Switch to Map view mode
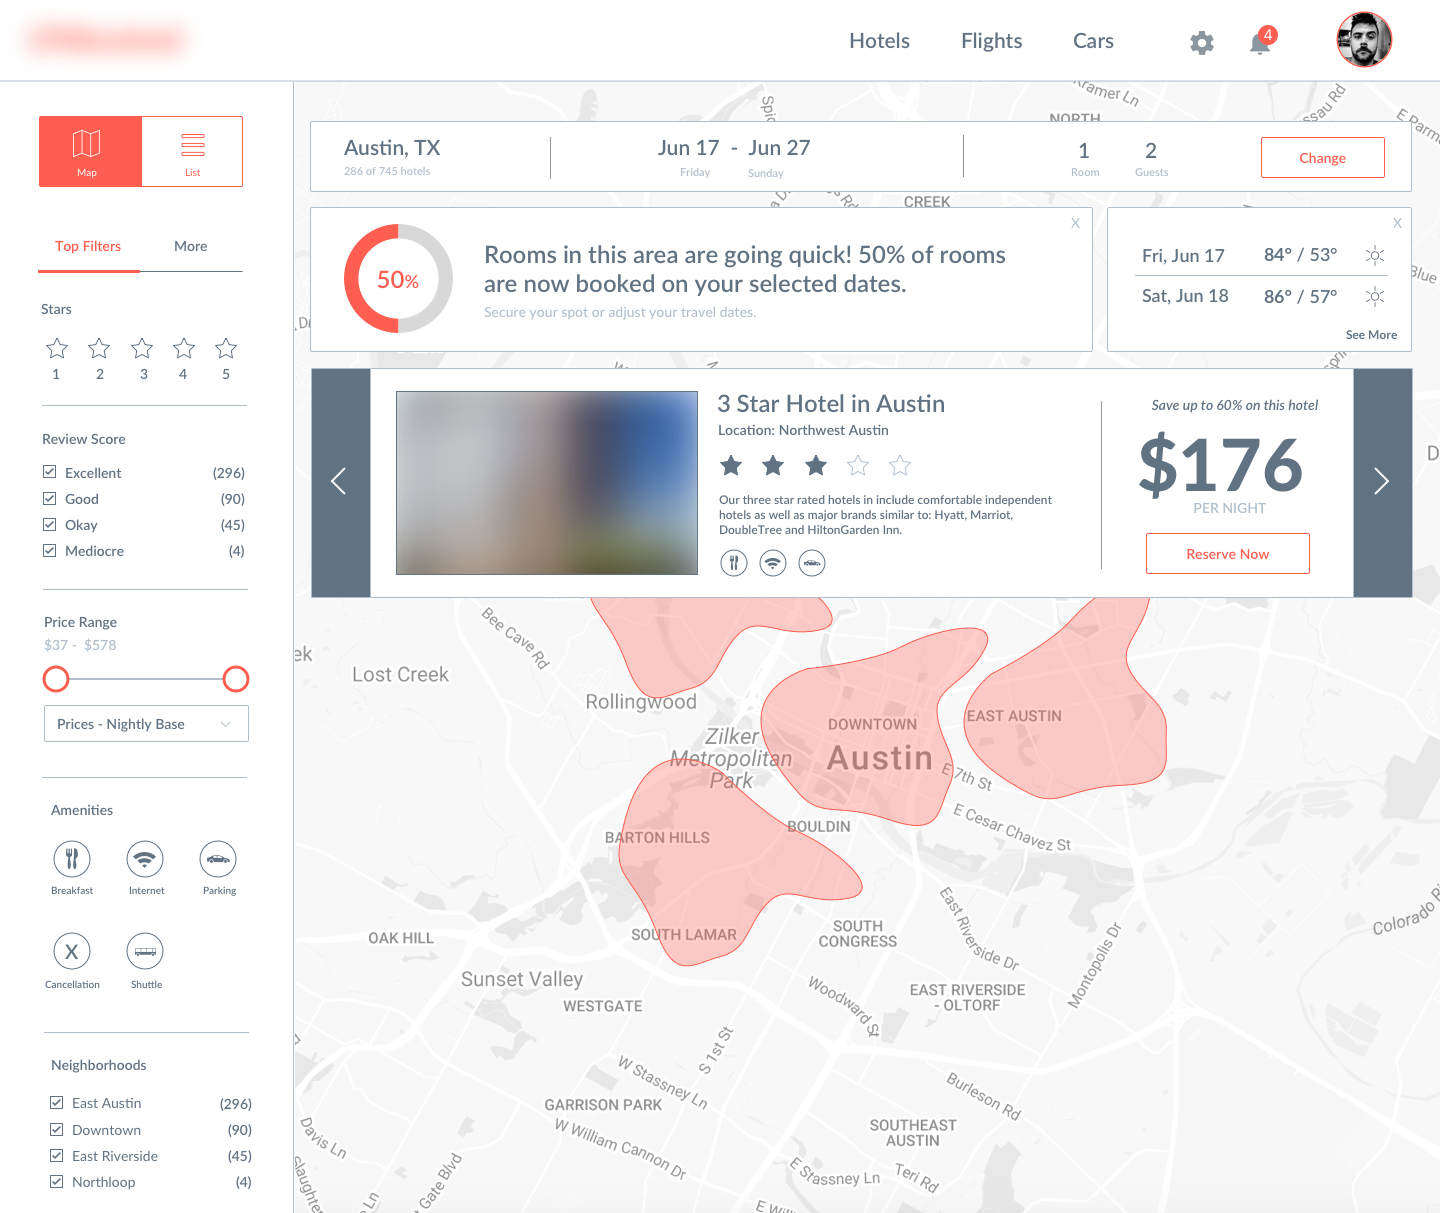The image size is (1440, 1213). (x=89, y=151)
